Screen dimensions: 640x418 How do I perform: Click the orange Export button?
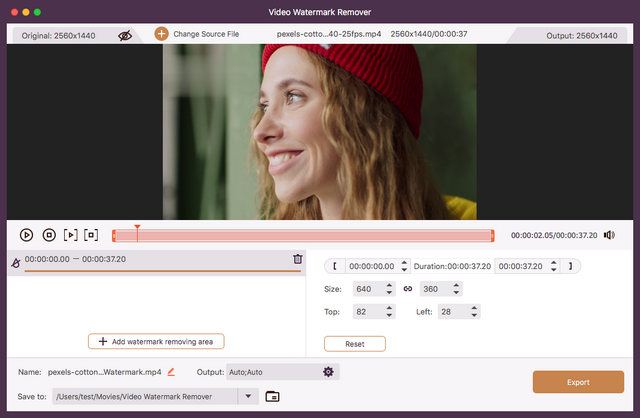pyautogui.click(x=578, y=382)
